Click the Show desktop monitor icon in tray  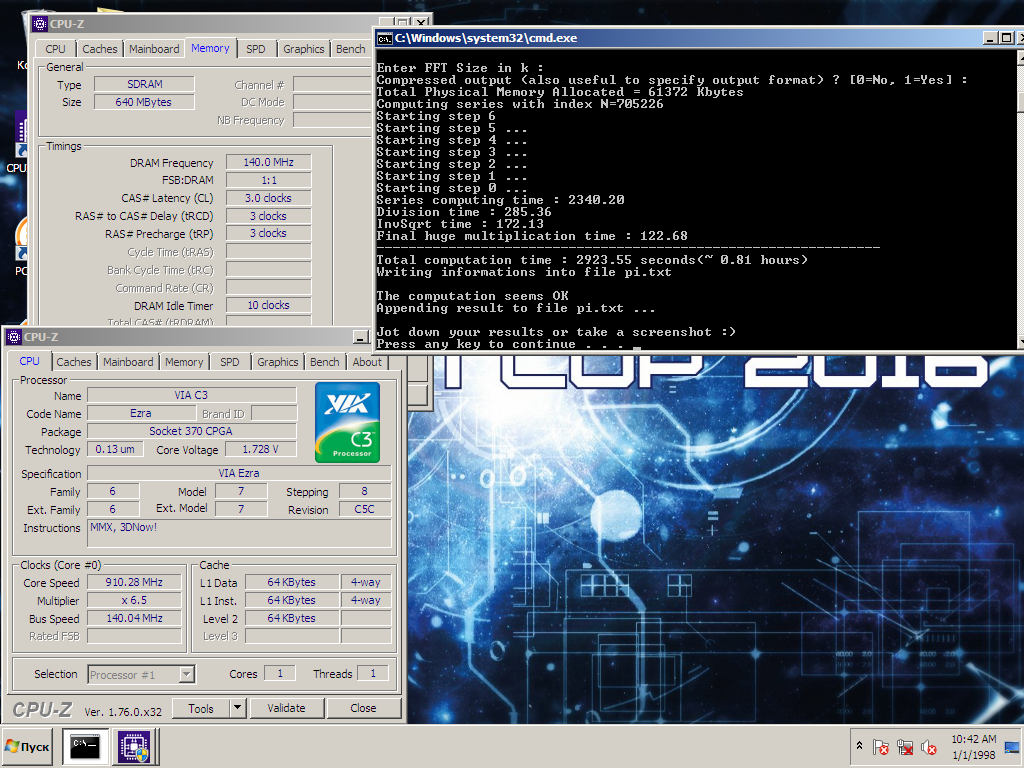1012,746
